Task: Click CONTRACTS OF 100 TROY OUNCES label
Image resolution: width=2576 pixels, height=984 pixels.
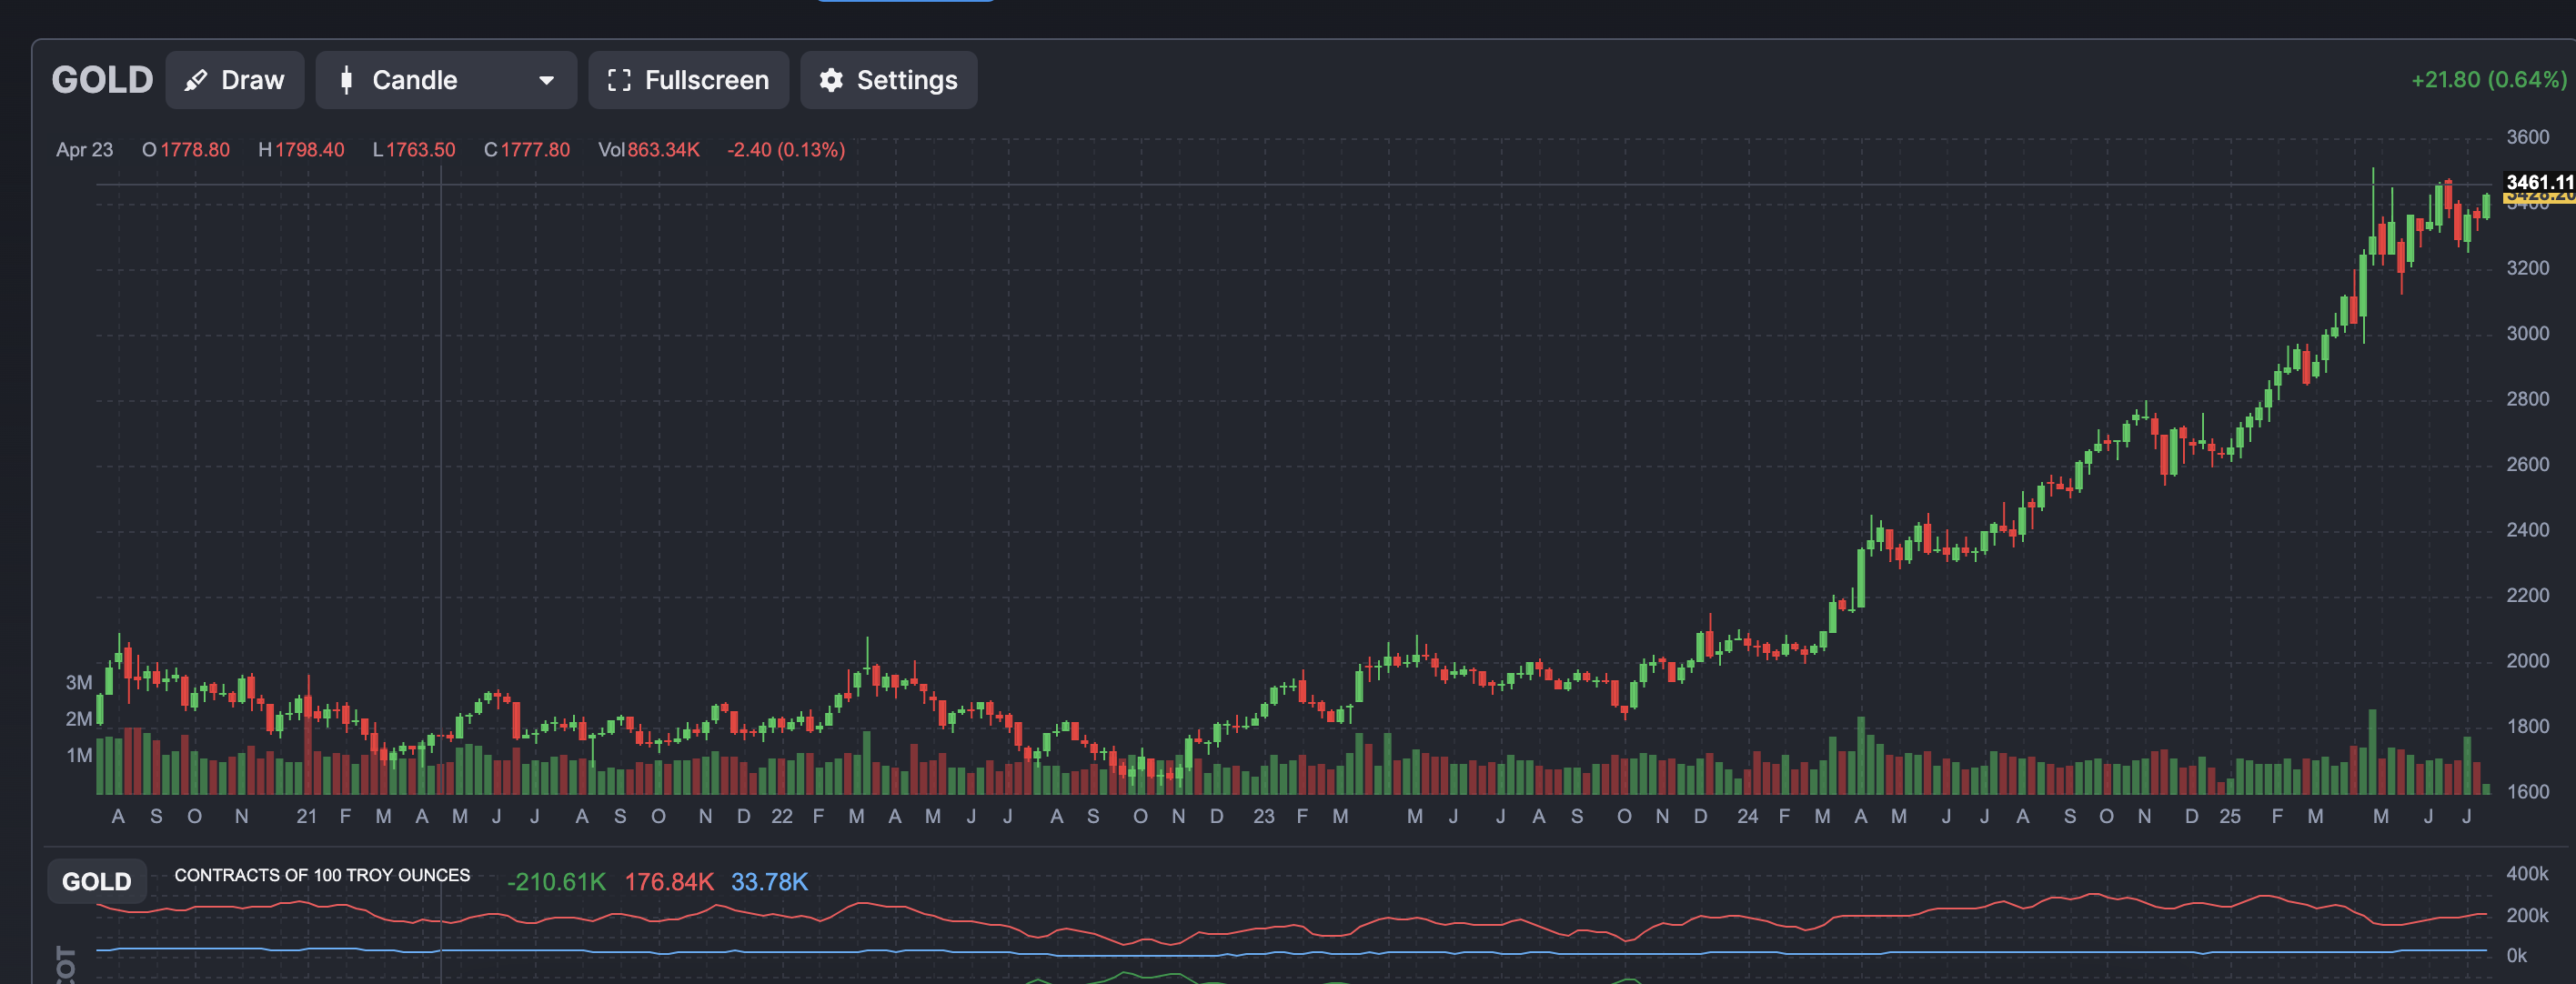Action: 322,875
